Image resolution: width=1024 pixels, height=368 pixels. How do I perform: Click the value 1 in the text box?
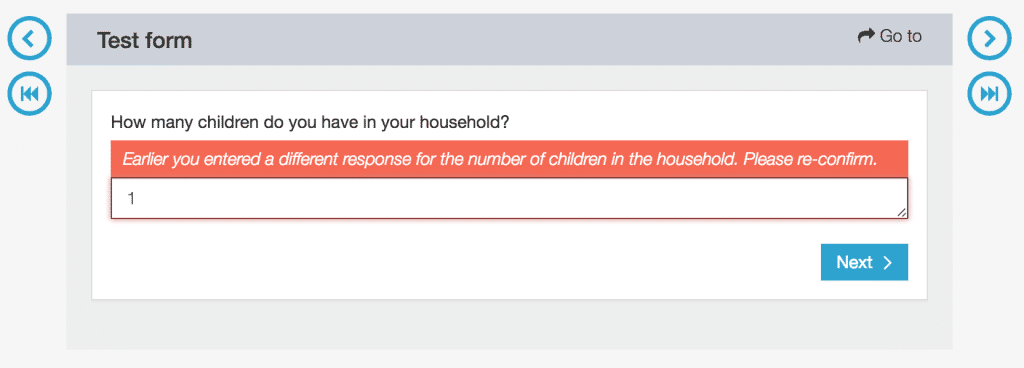coord(131,198)
